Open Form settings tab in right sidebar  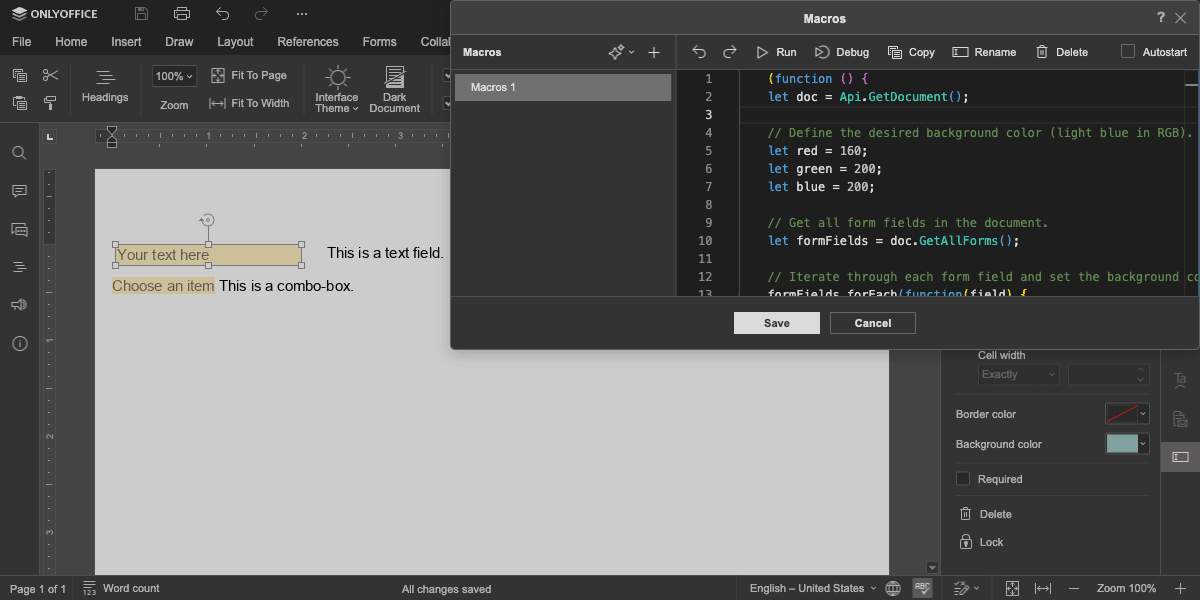click(x=1180, y=457)
